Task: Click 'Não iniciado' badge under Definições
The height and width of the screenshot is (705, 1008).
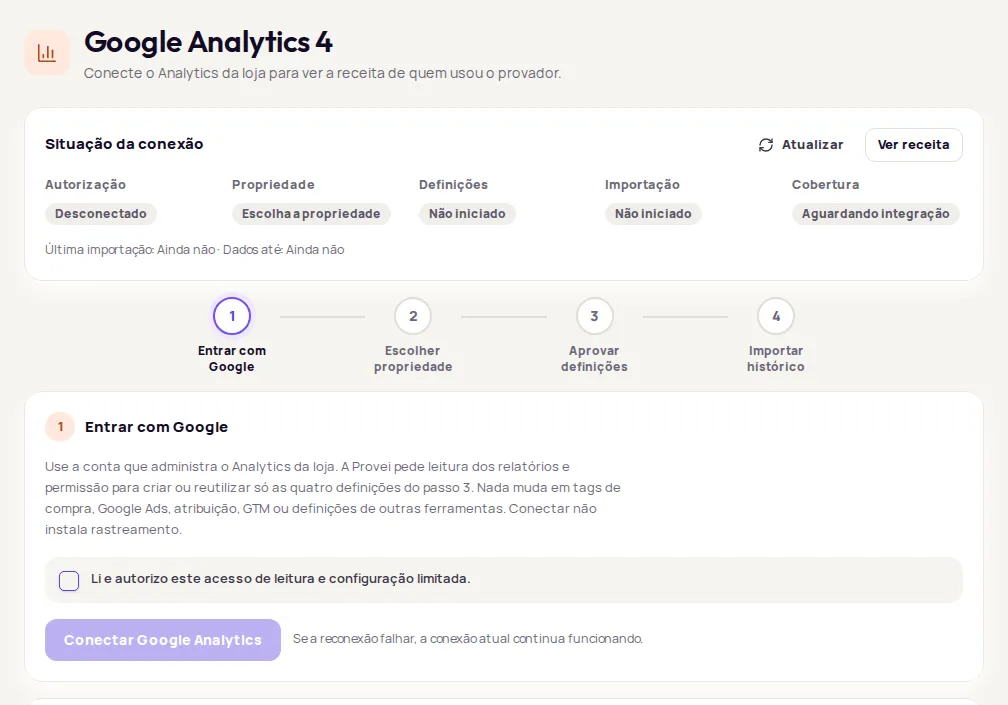Action: click(x=467, y=214)
